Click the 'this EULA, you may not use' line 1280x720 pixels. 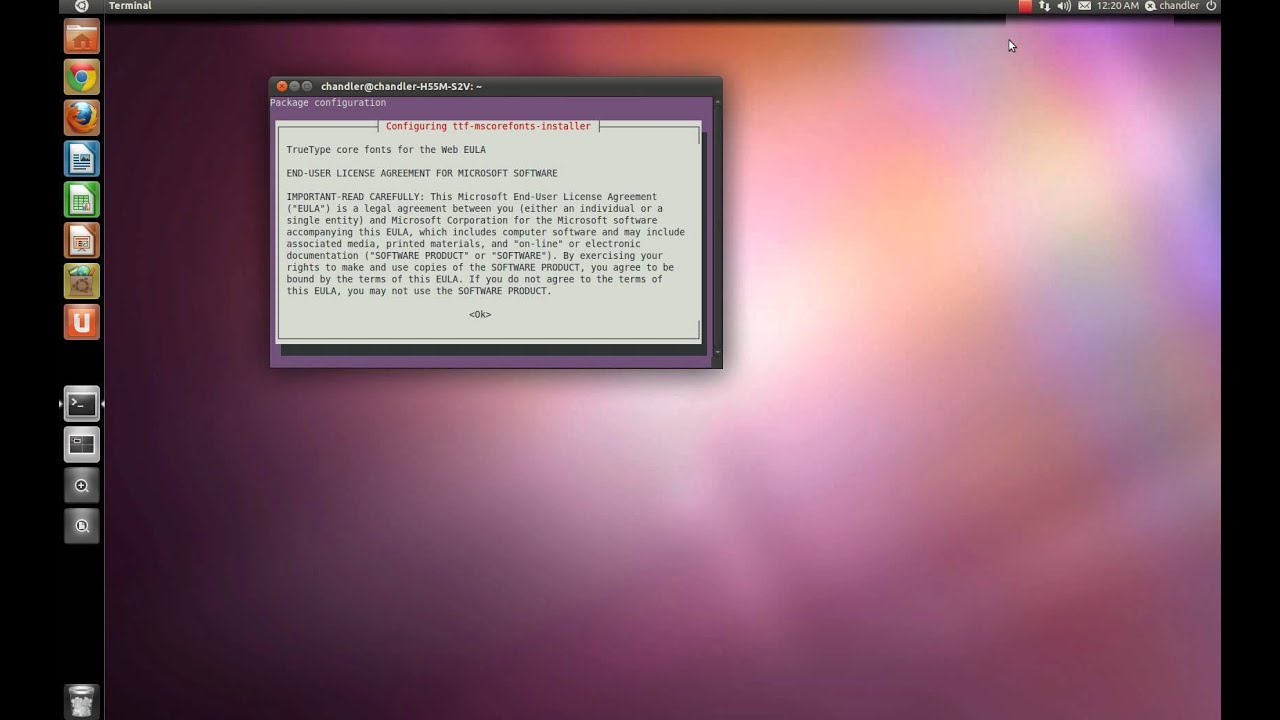coord(418,291)
